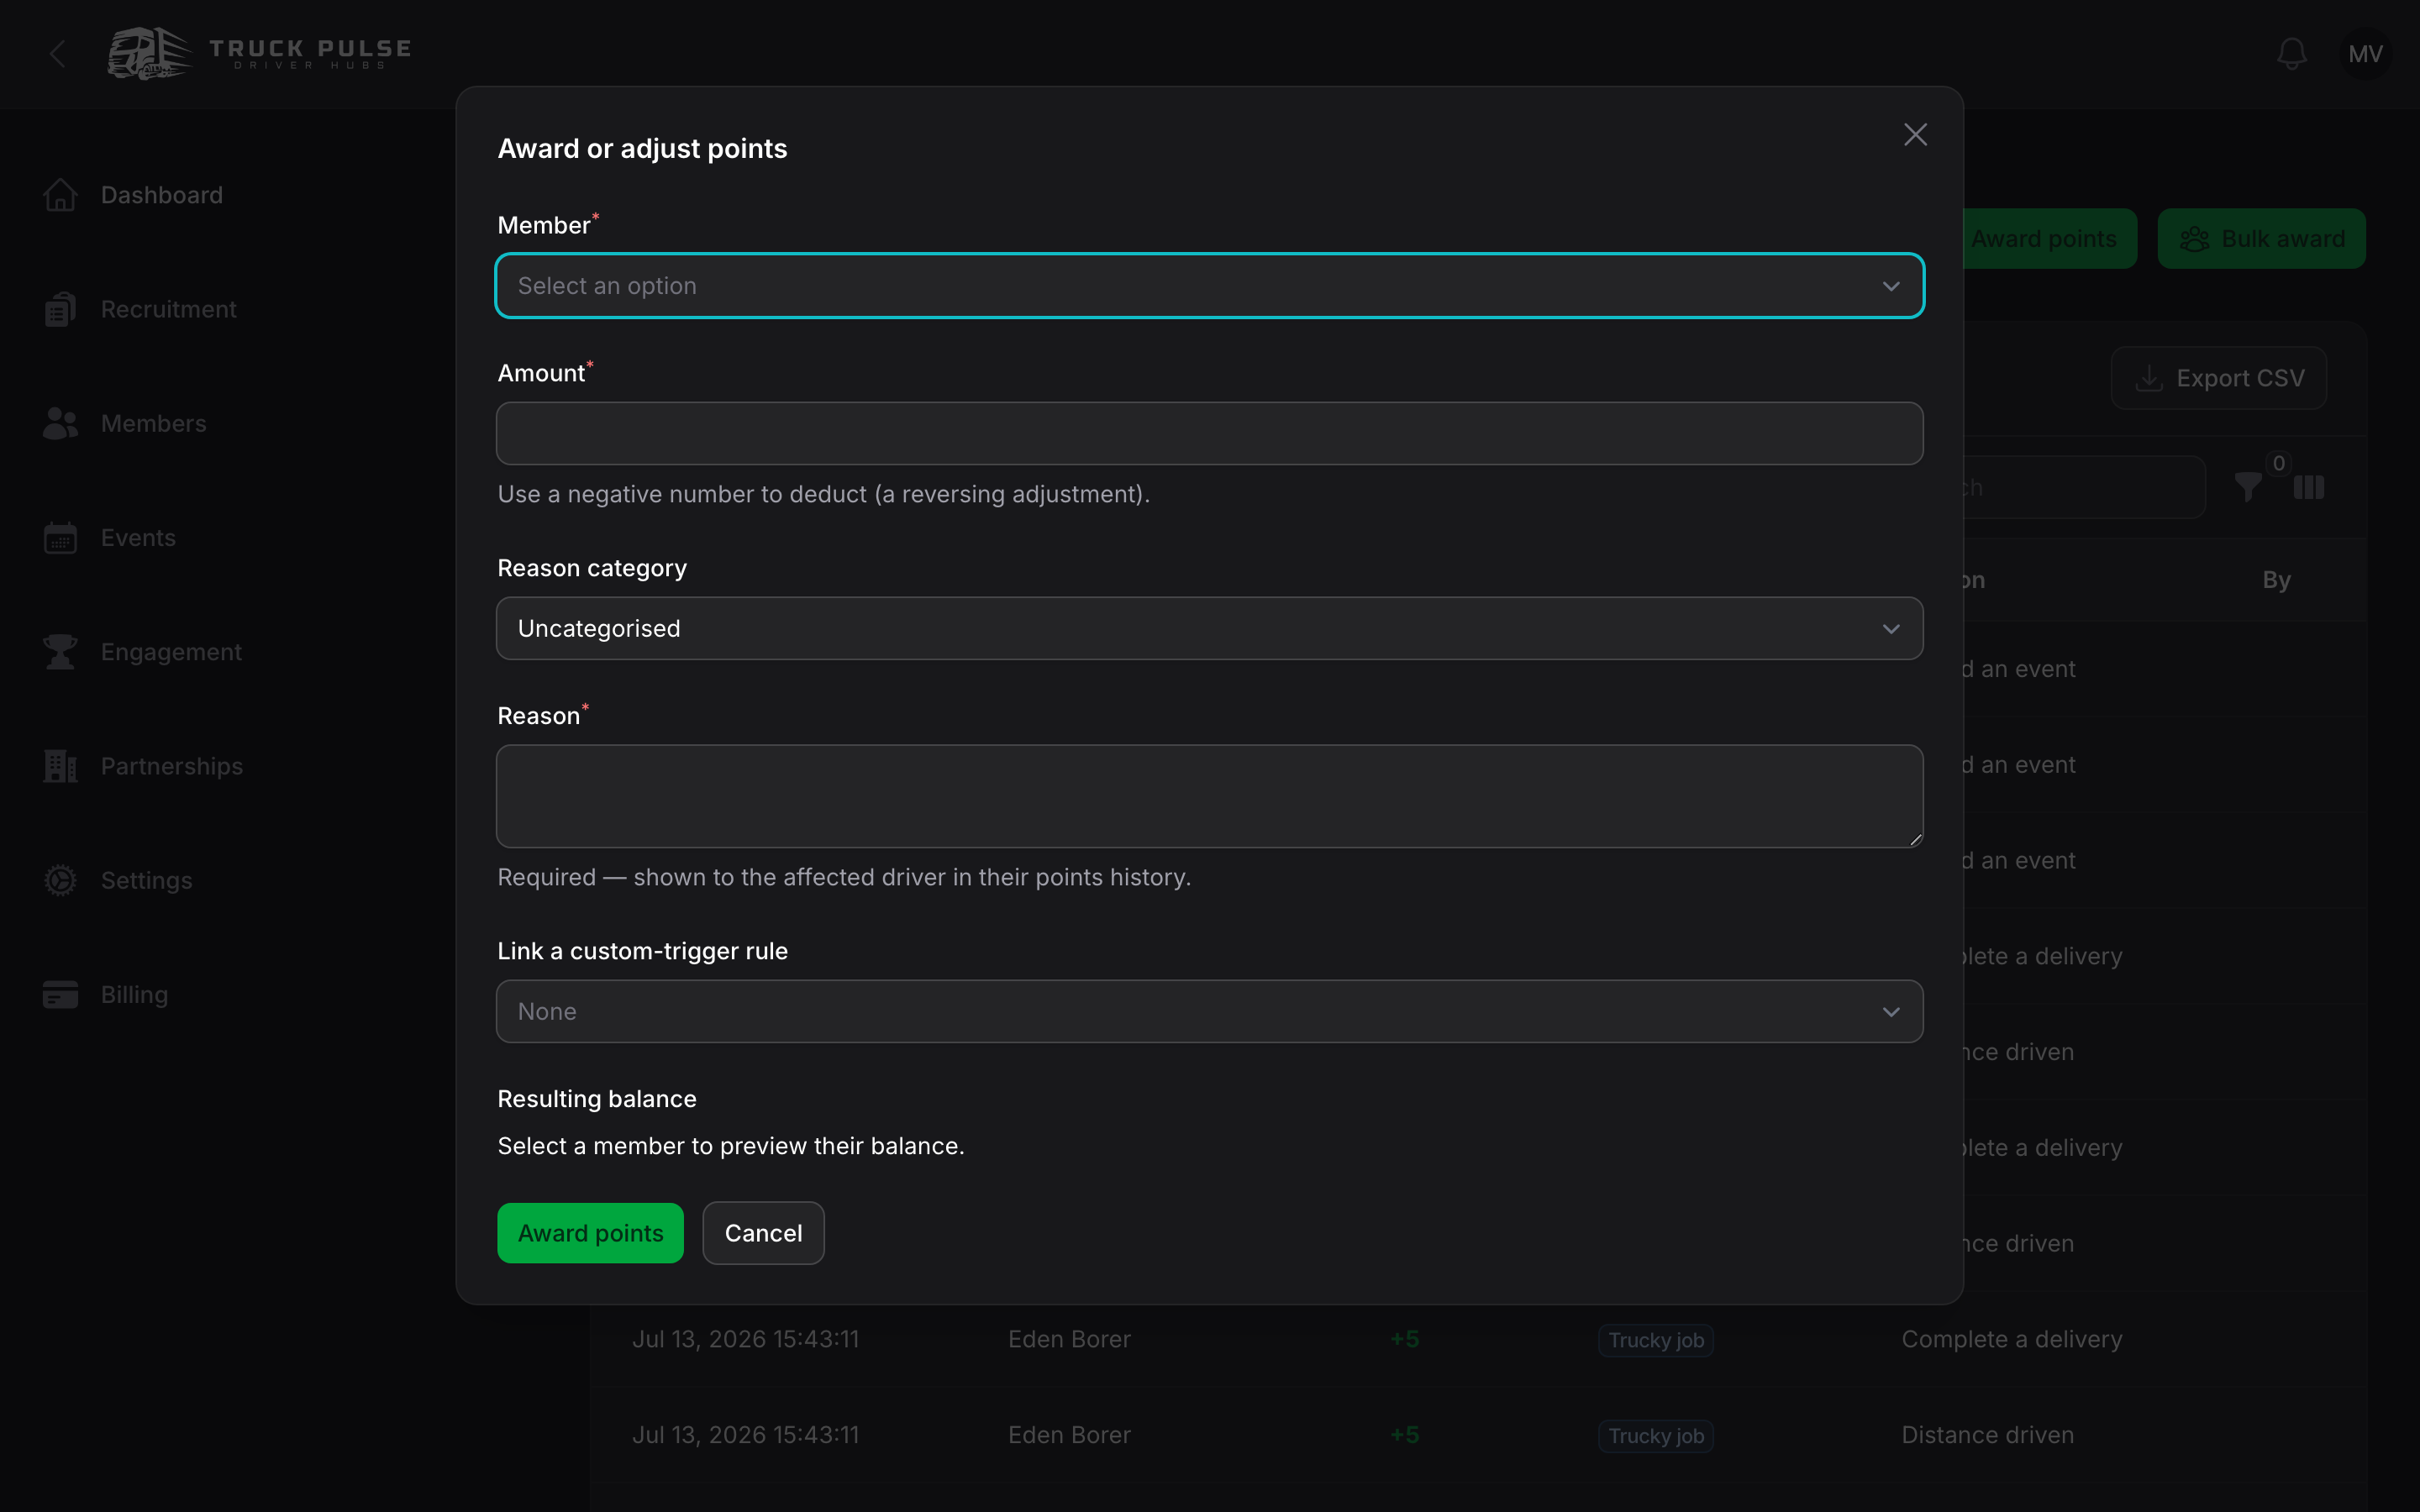Open the MV user avatar menu
This screenshot has width=2420, height=1512.
(2365, 54)
